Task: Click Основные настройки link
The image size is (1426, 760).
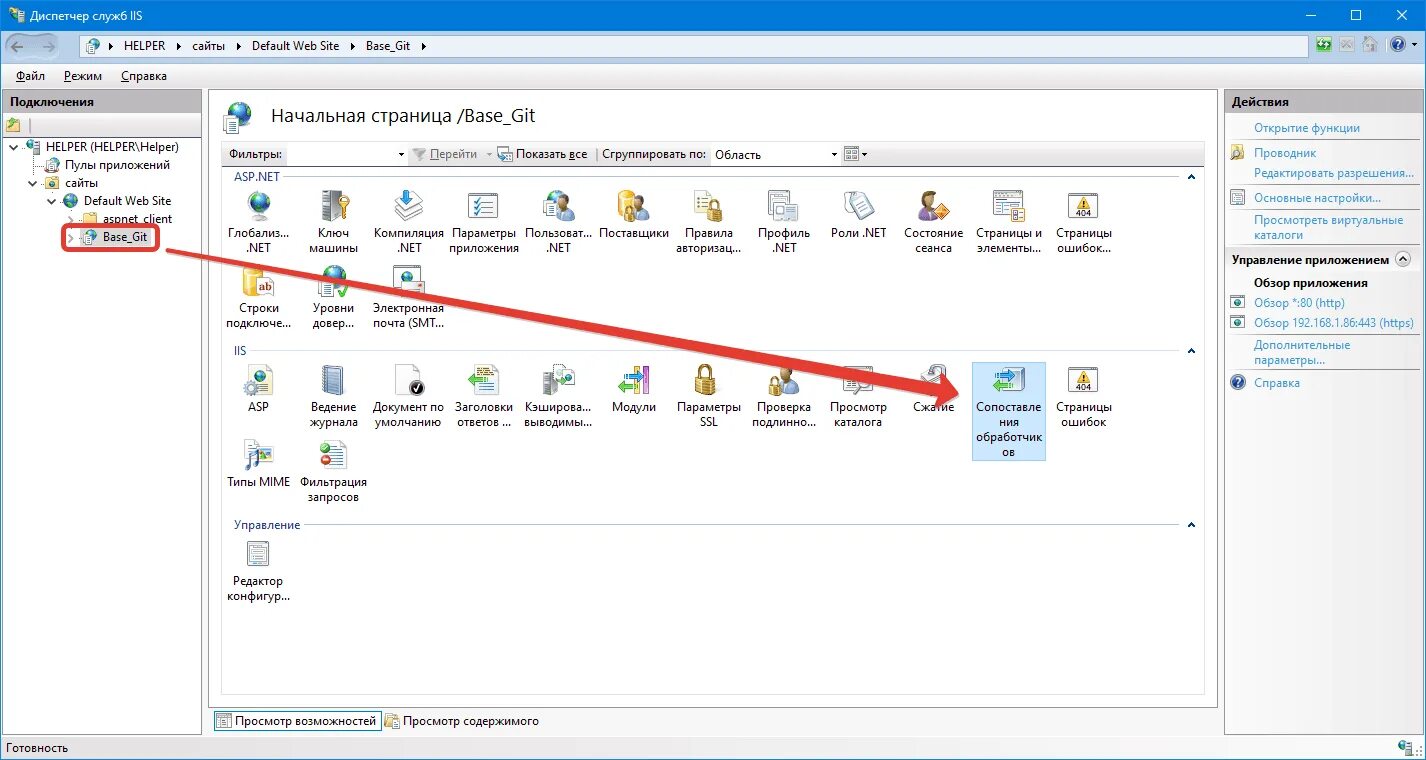Action: [1317, 198]
